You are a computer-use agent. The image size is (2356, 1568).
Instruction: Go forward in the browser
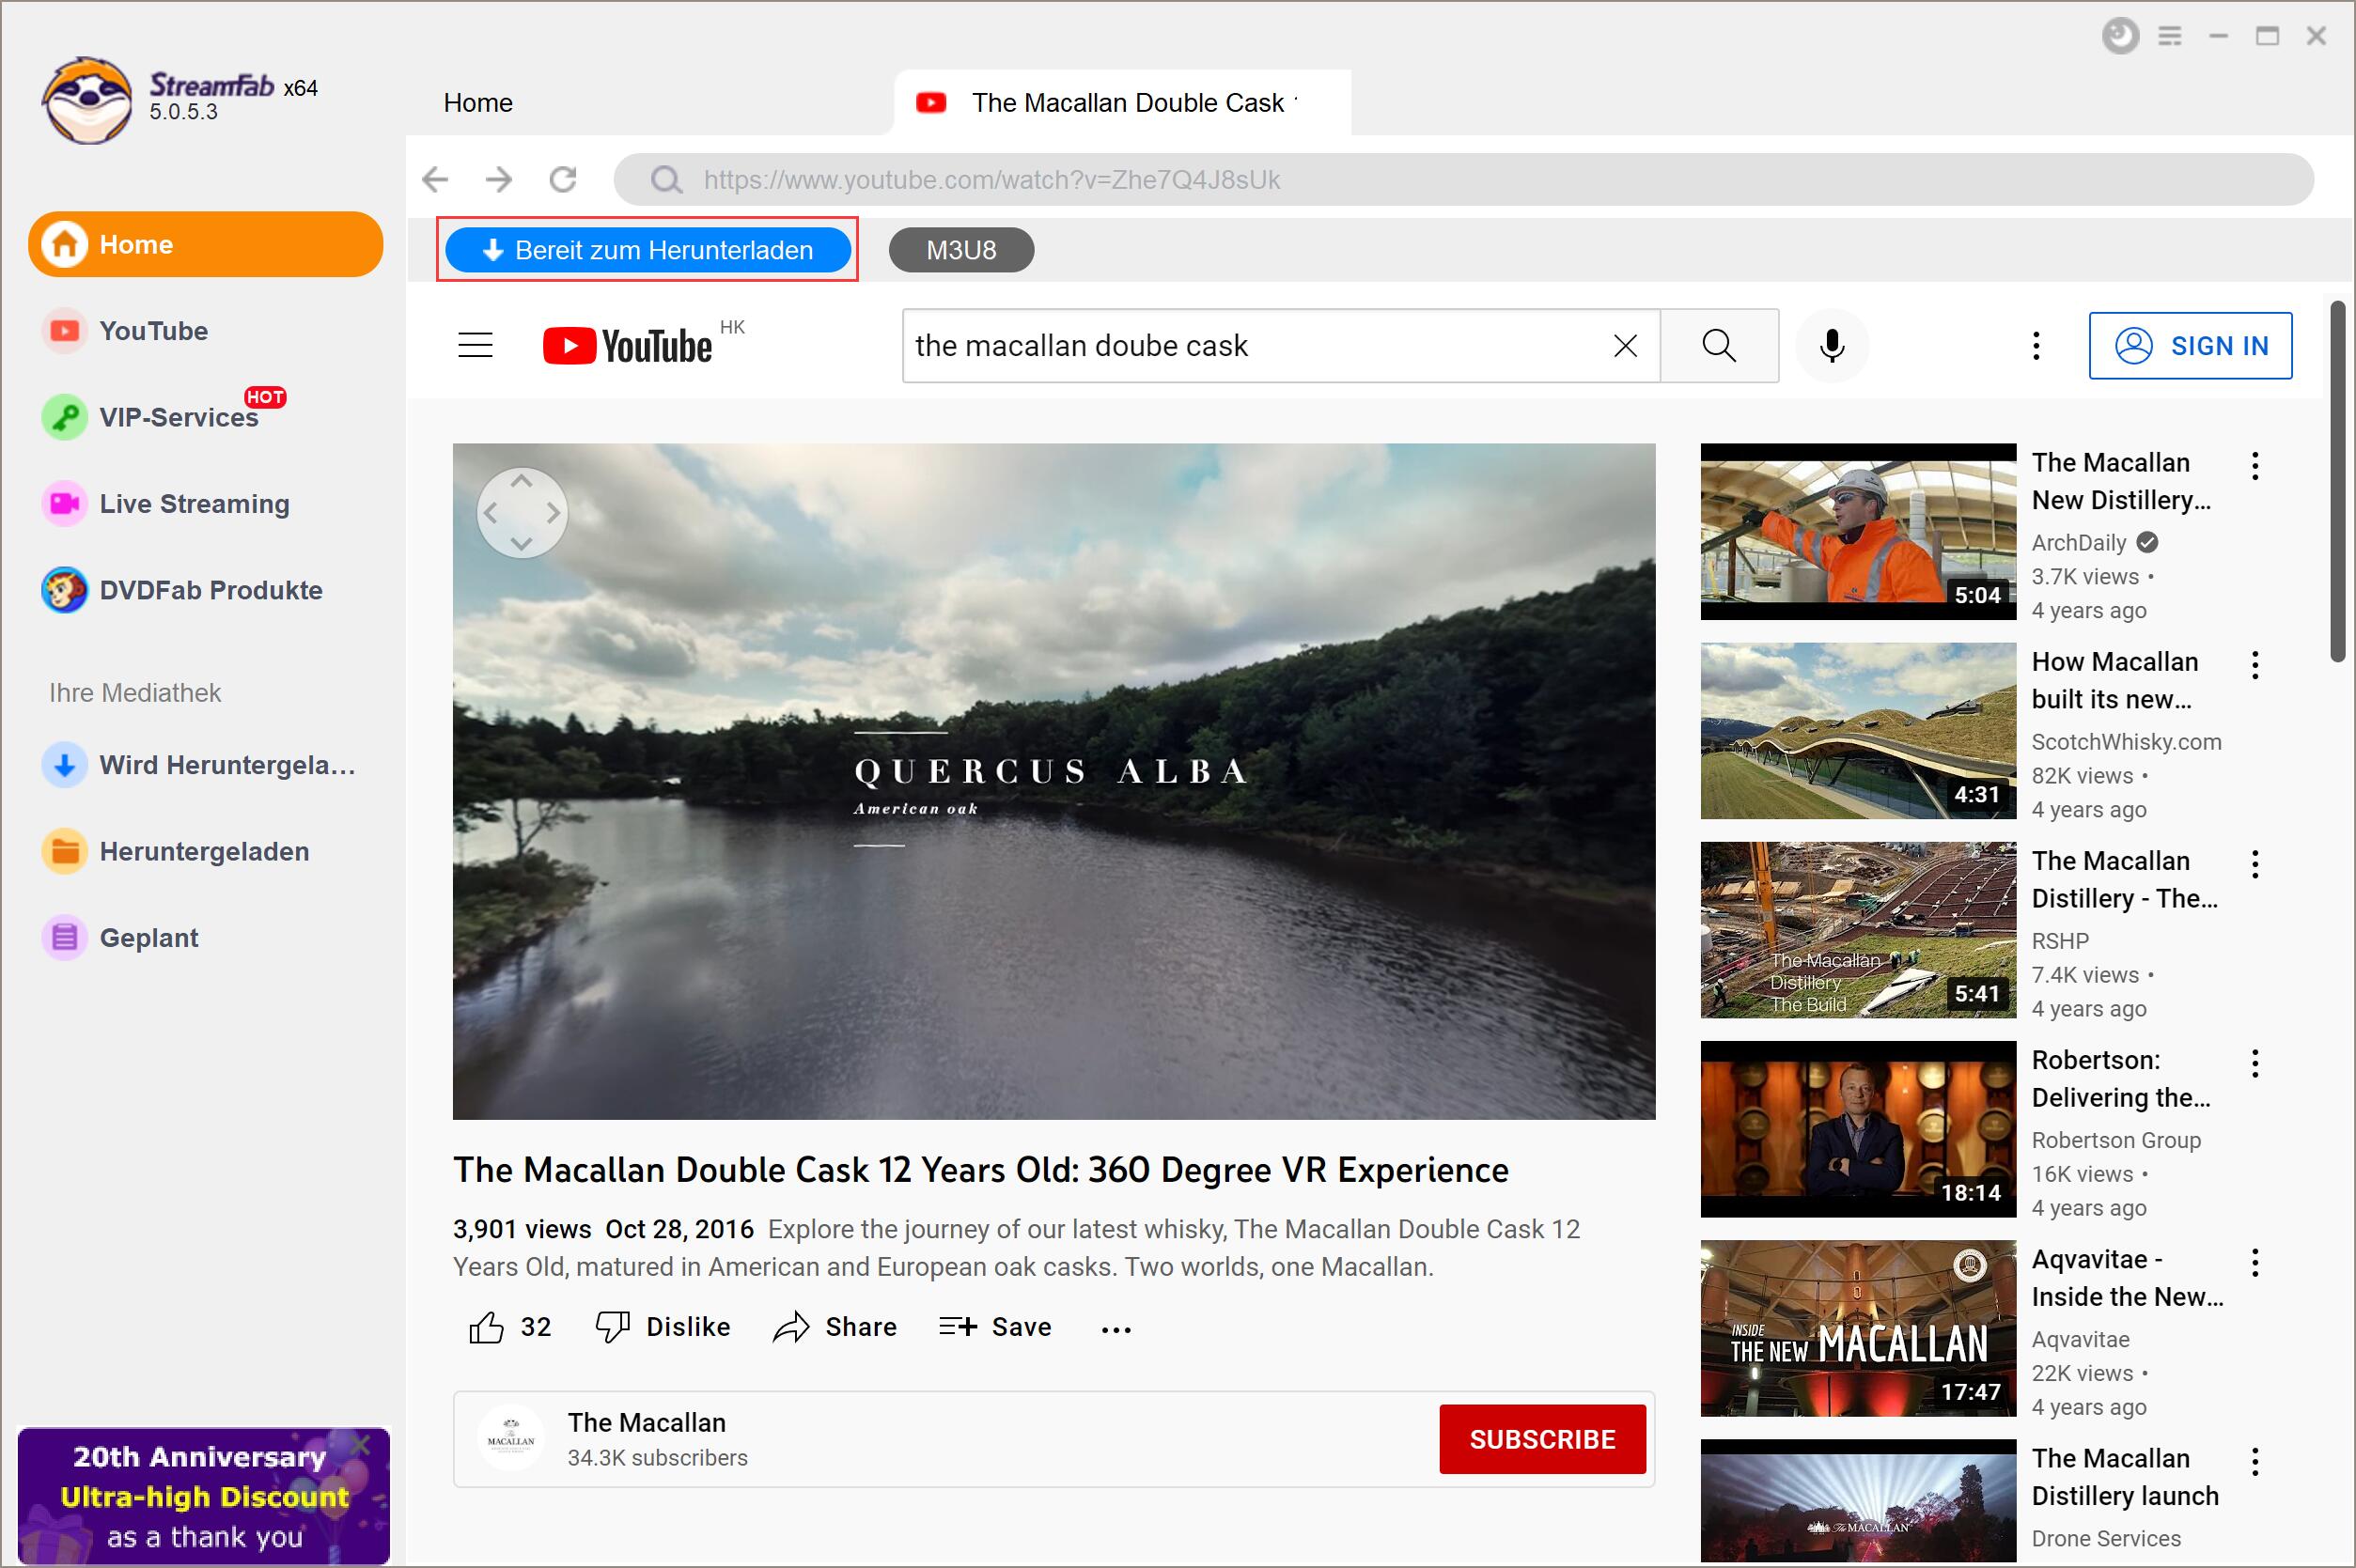pos(499,180)
